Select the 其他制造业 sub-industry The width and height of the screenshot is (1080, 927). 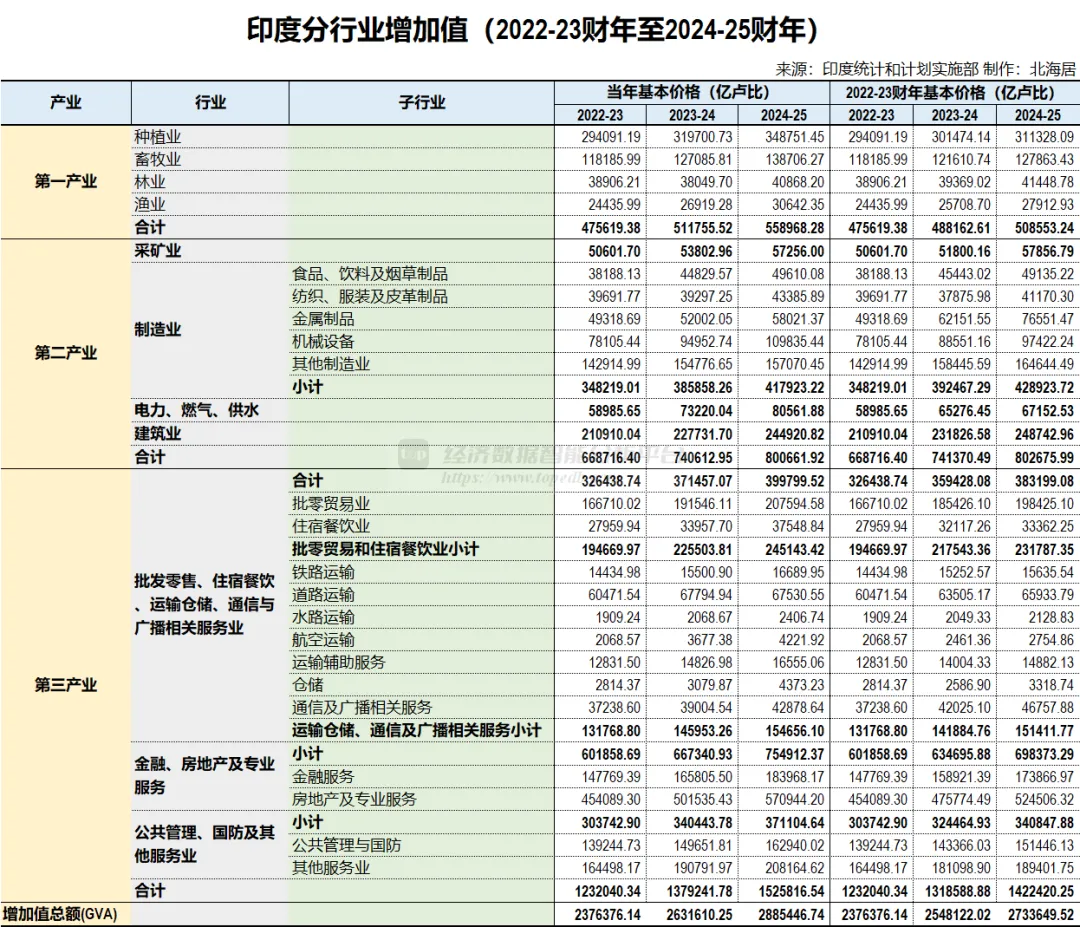click(331, 364)
